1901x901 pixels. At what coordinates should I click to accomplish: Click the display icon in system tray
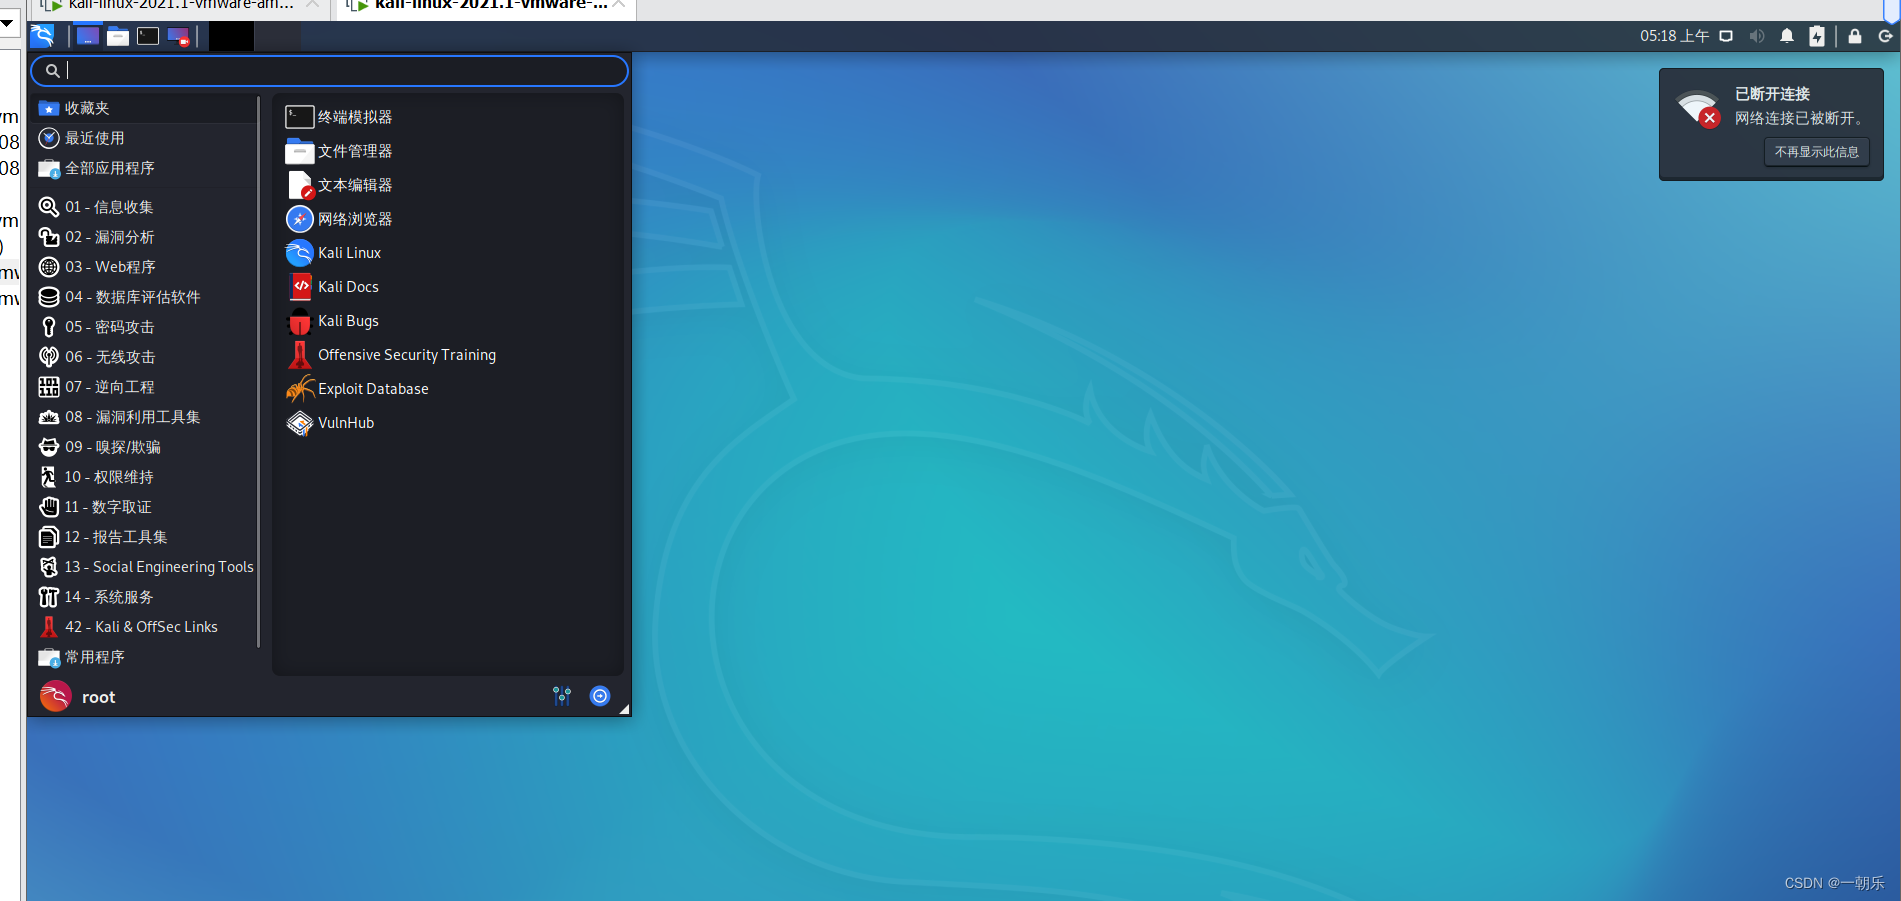pos(1726,36)
